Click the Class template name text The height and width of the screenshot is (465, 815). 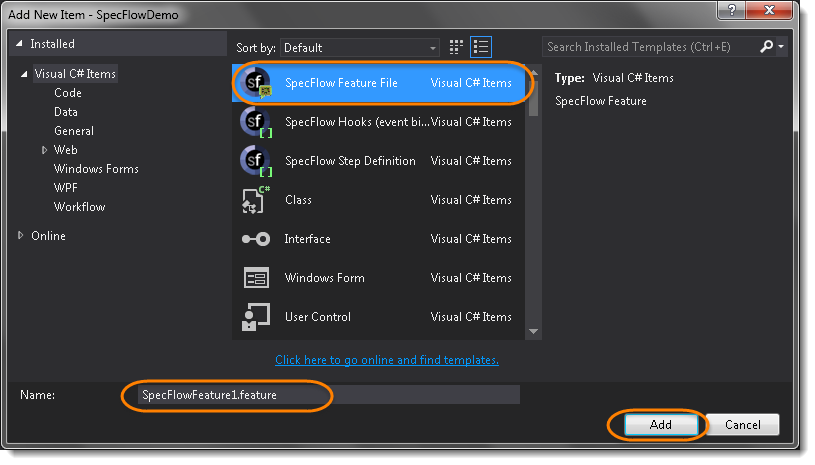coord(298,200)
